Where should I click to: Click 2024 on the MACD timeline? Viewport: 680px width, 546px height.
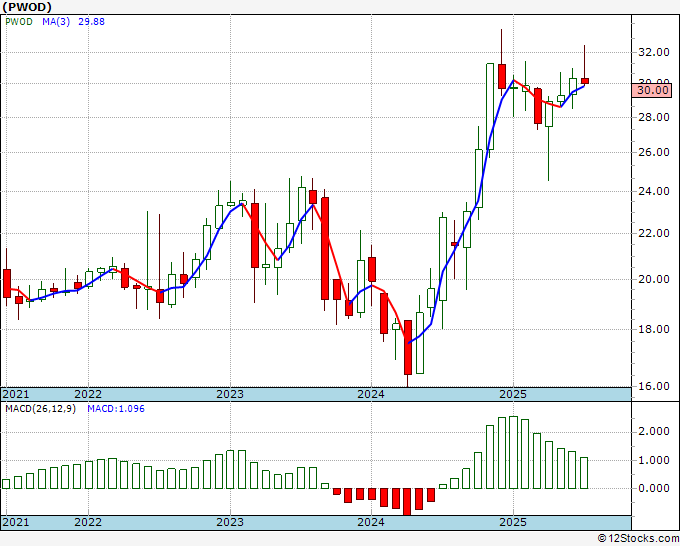[371, 522]
